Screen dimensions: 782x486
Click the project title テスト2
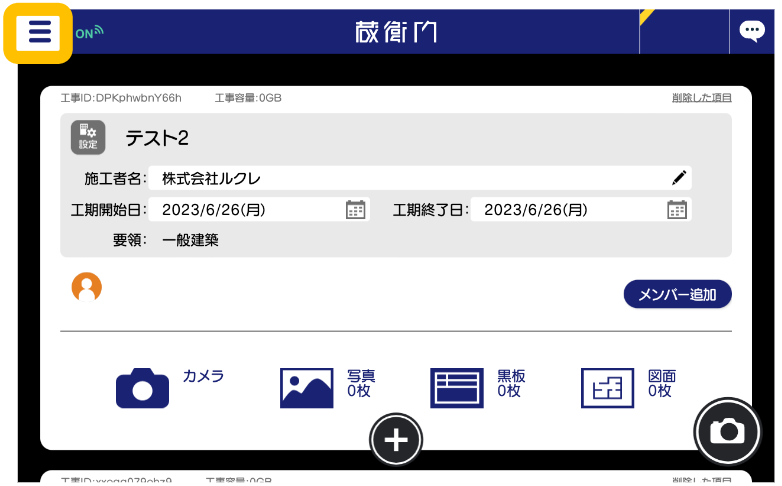point(157,138)
